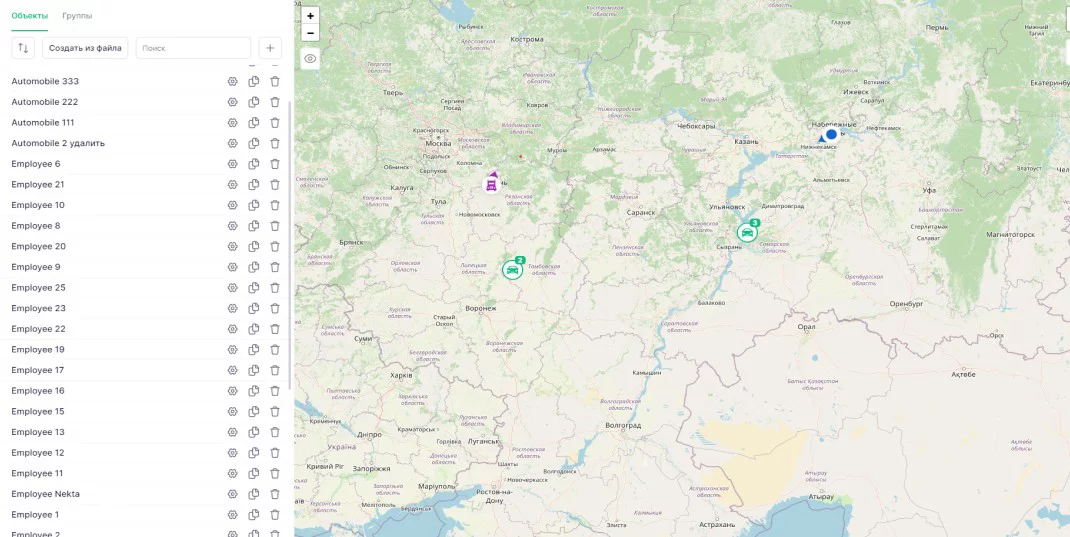Open settings for Automobile 222
The width and height of the screenshot is (1070, 537).
[x=233, y=102]
